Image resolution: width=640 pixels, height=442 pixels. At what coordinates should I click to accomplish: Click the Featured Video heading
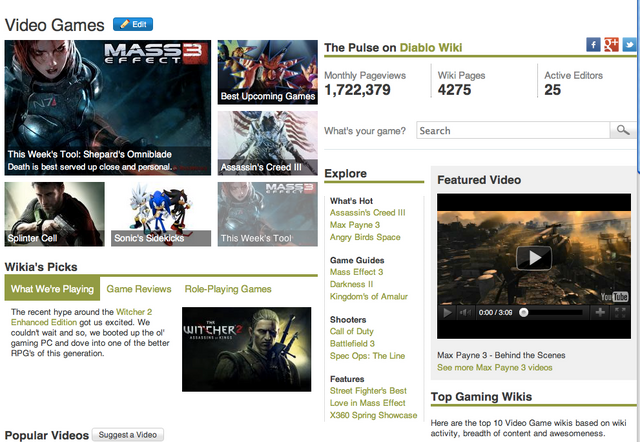(479, 180)
